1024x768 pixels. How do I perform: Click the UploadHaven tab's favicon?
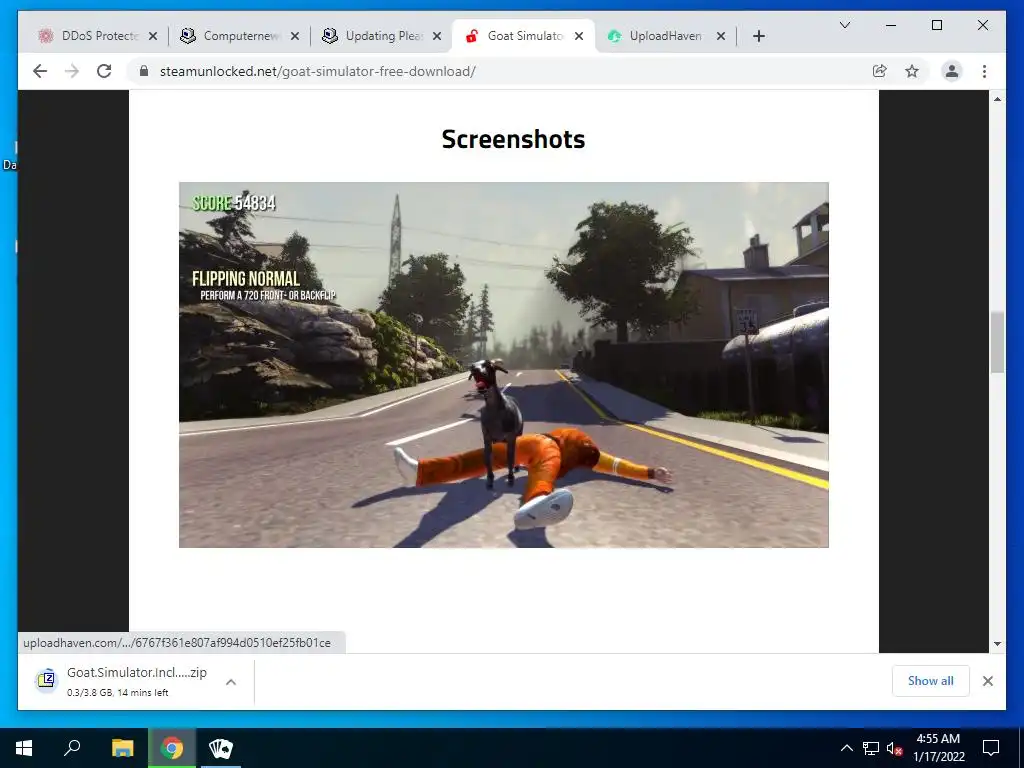coord(614,36)
